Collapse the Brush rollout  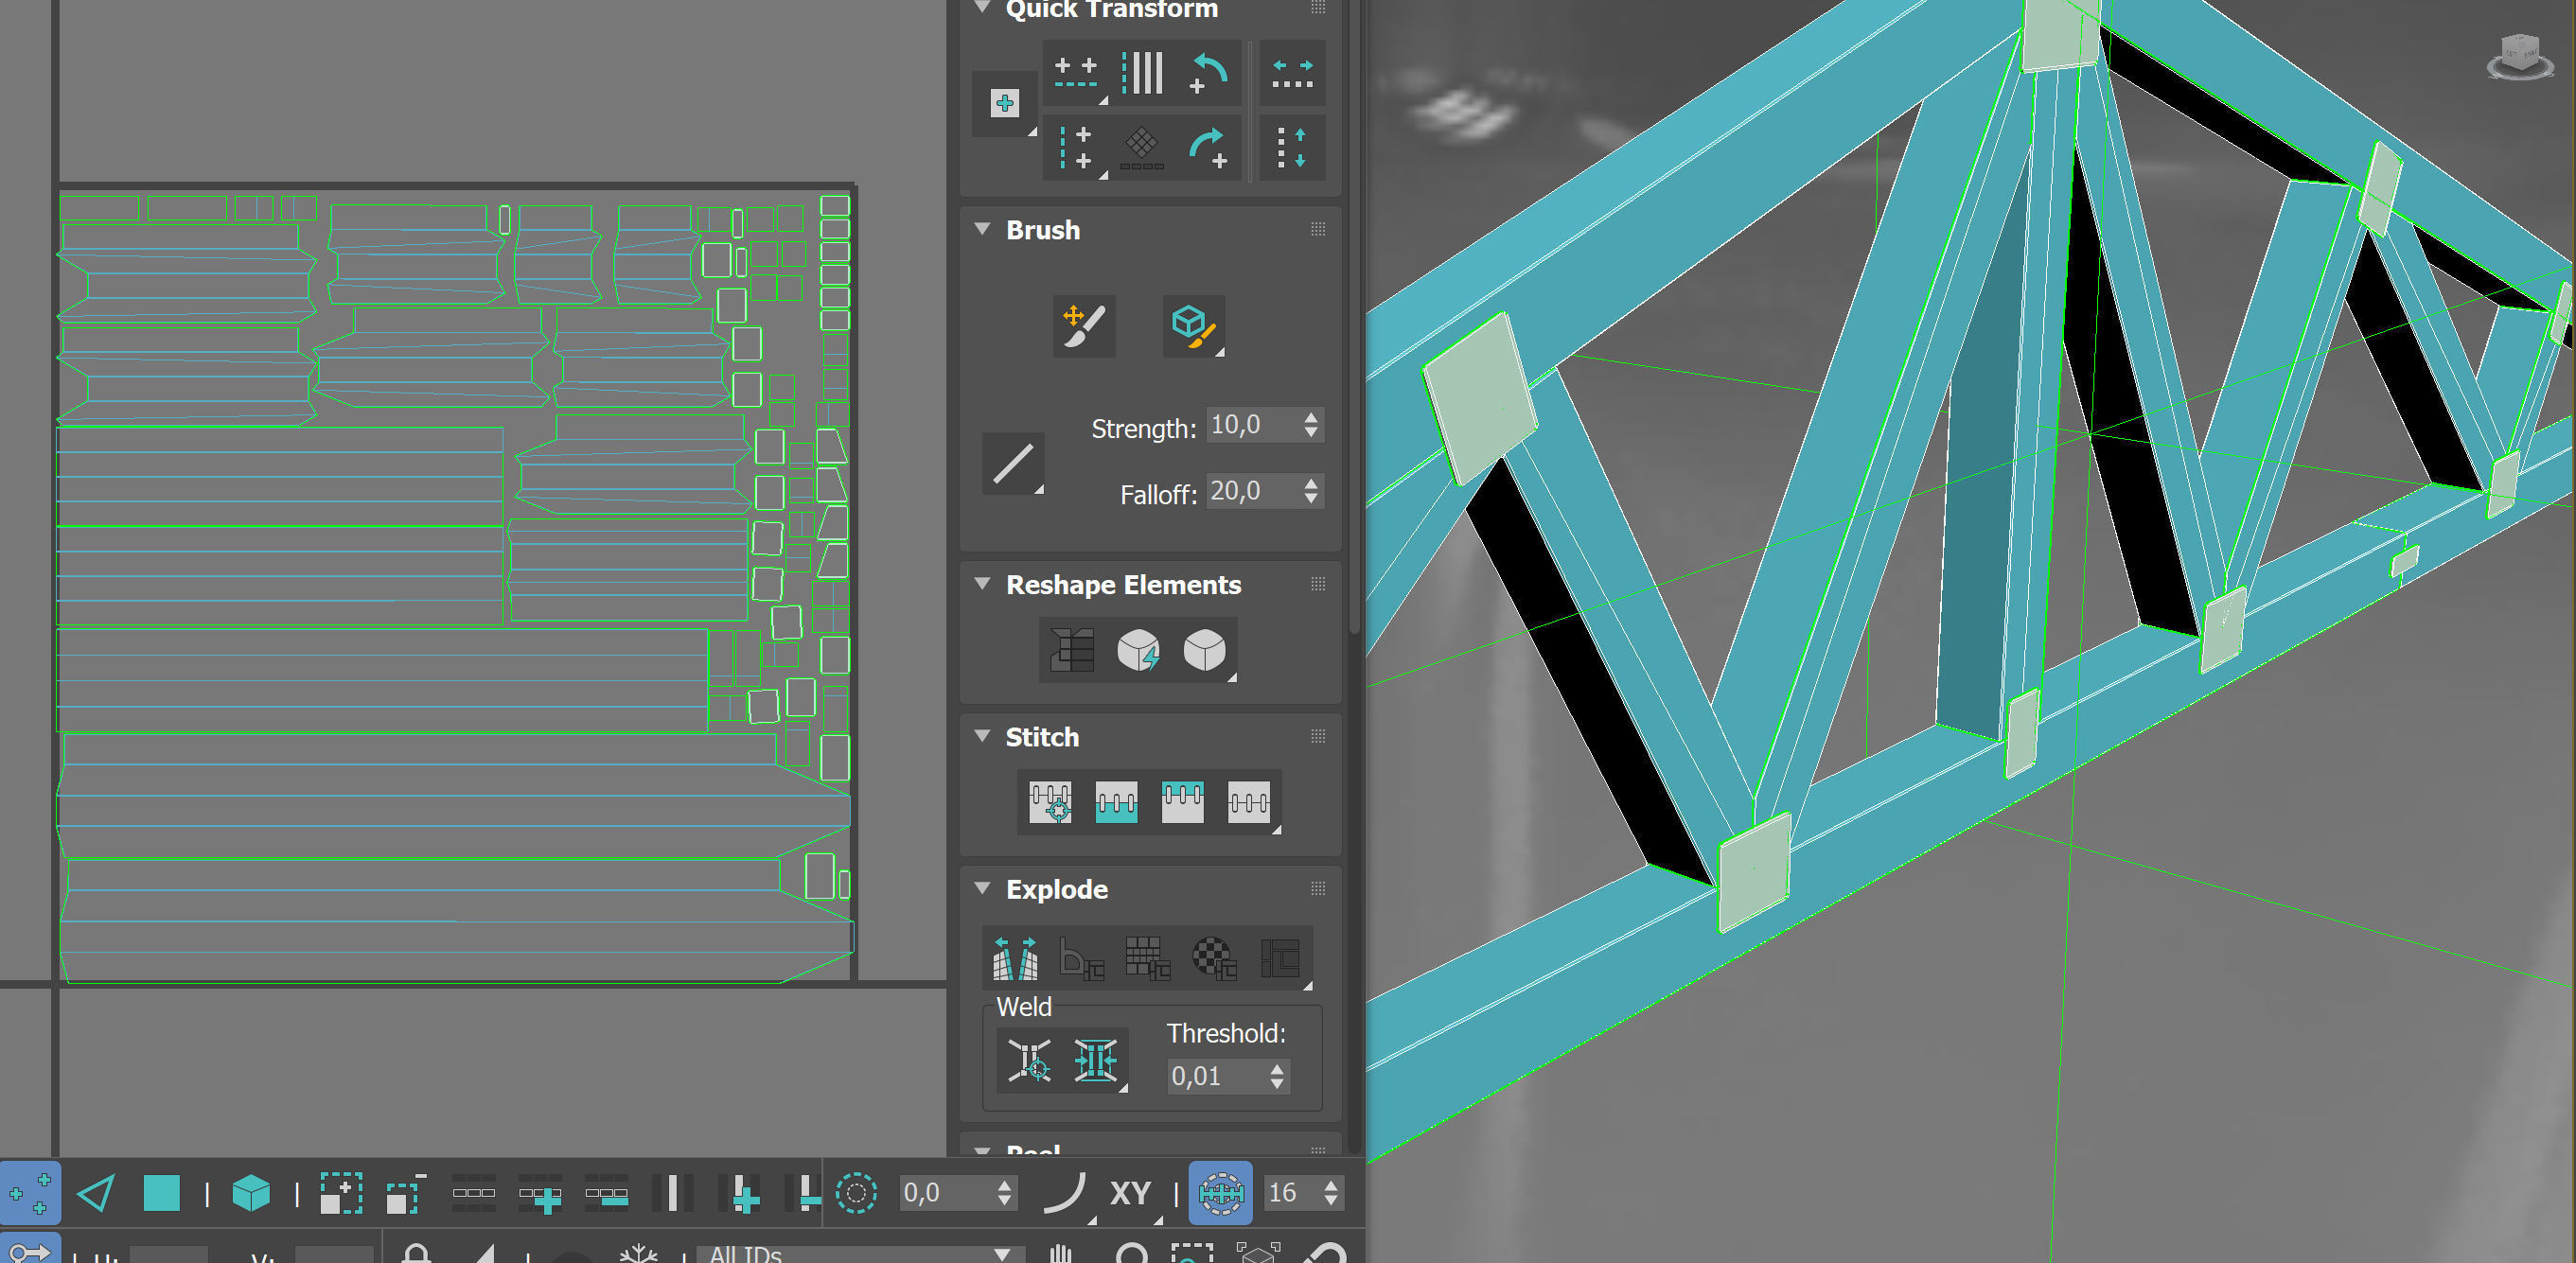[982, 229]
